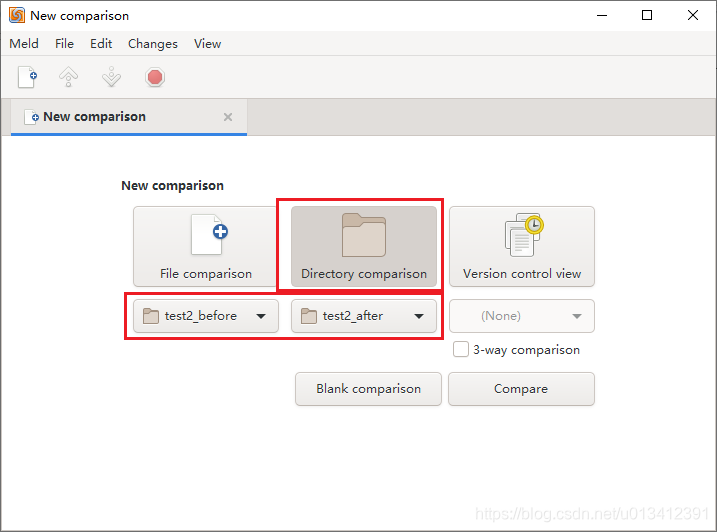
Task: Choose Version control view mode
Action: [522, 247]
